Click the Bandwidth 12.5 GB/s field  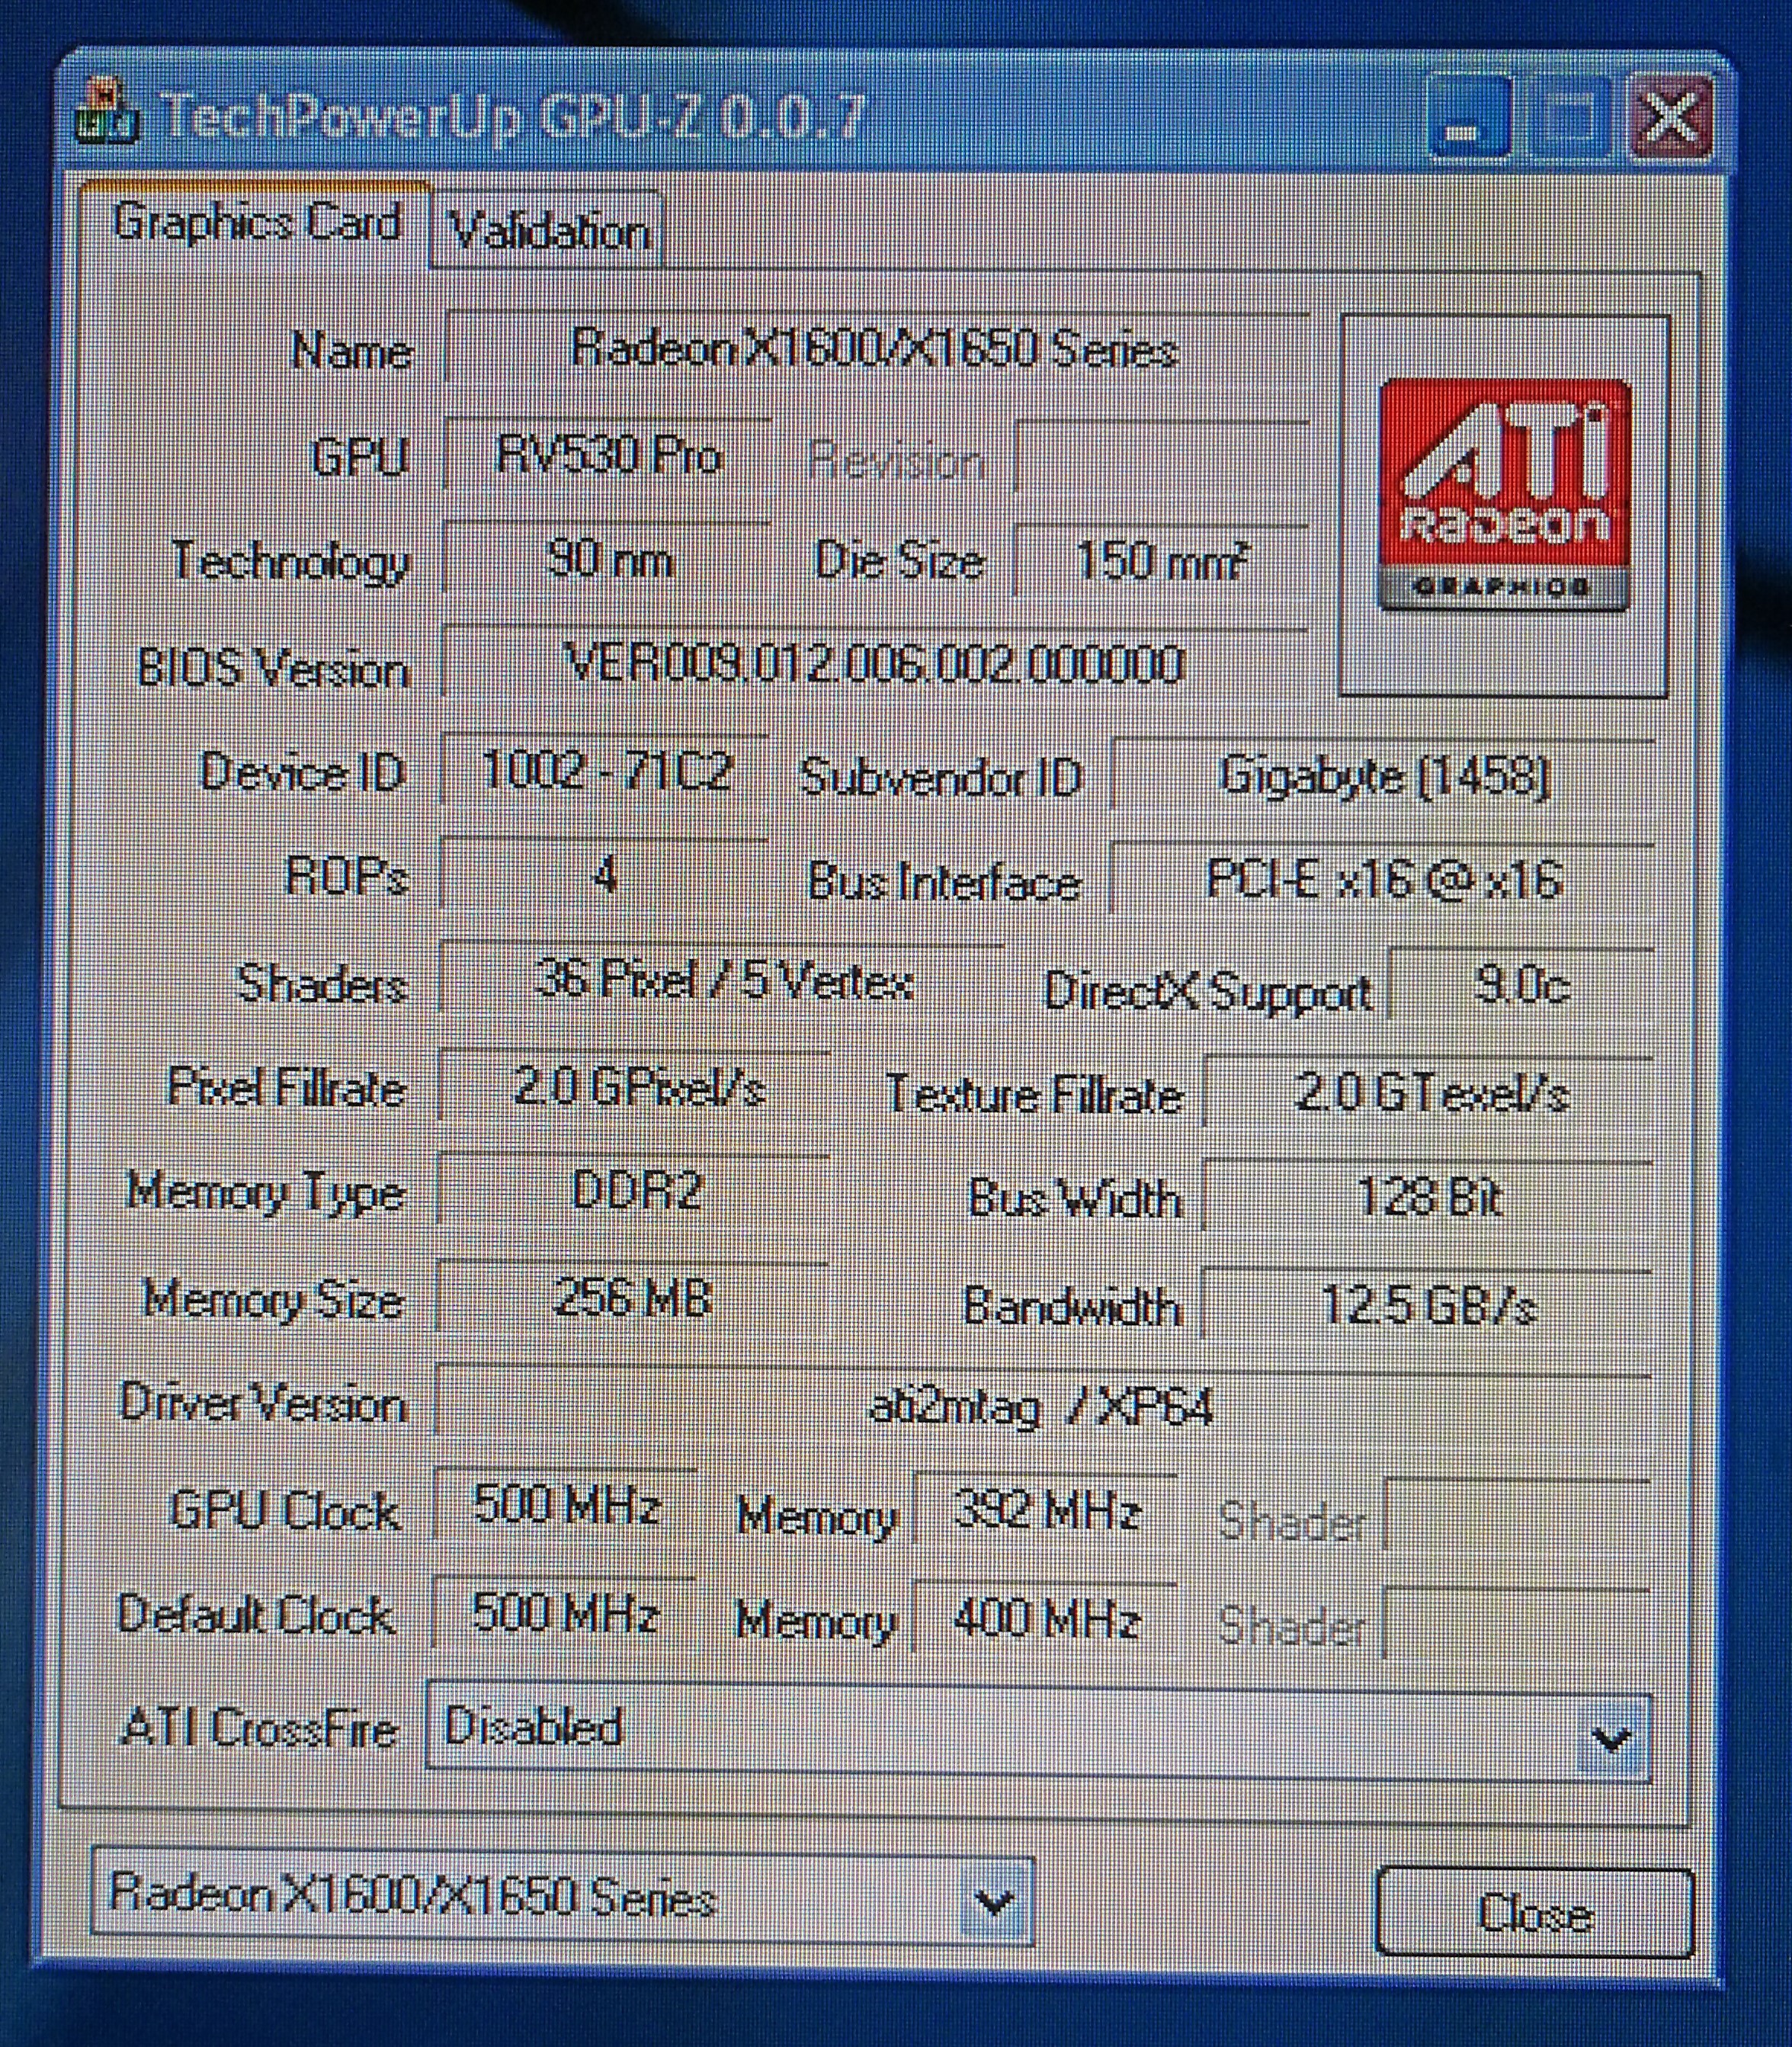[1426, 1305]
